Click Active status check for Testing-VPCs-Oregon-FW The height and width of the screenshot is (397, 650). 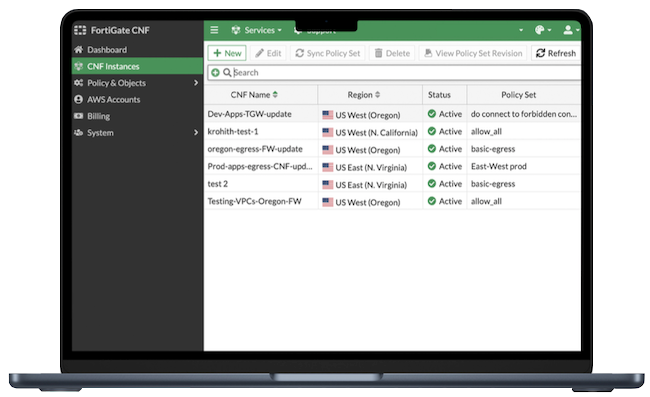(432, 201)
